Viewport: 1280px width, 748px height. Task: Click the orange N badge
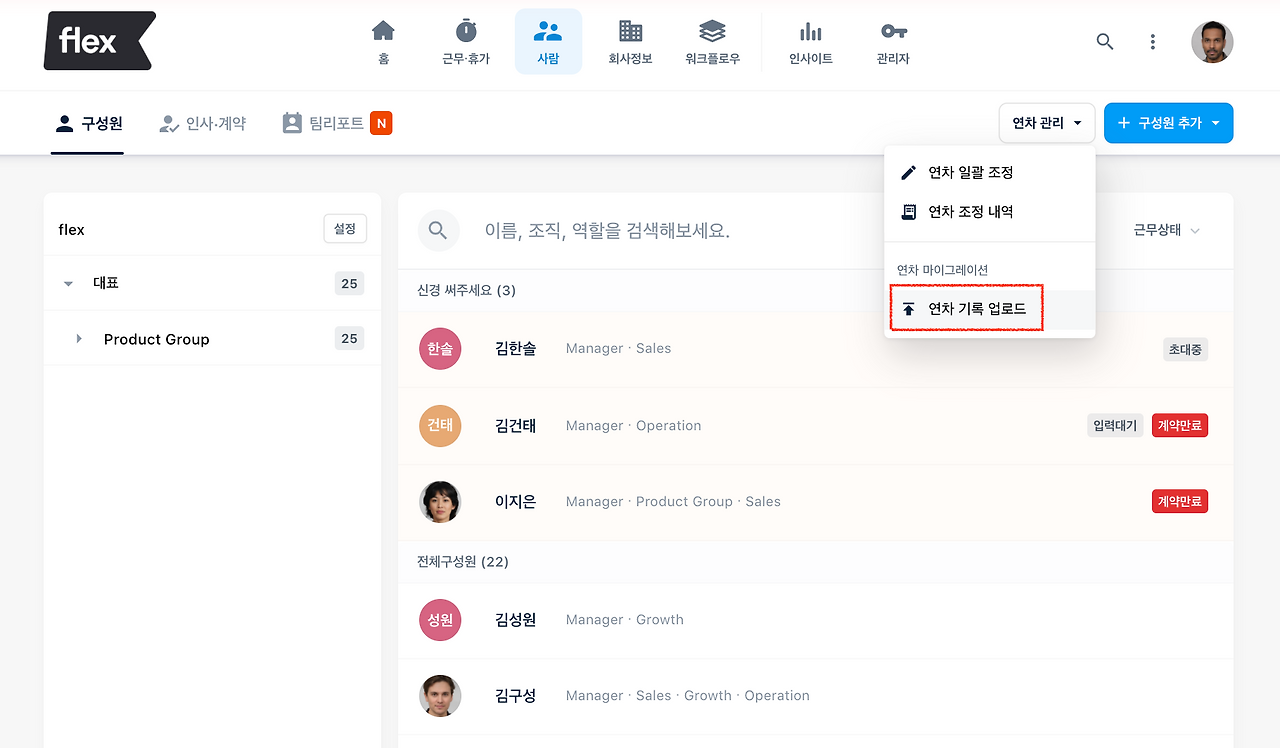click(380, 123)
